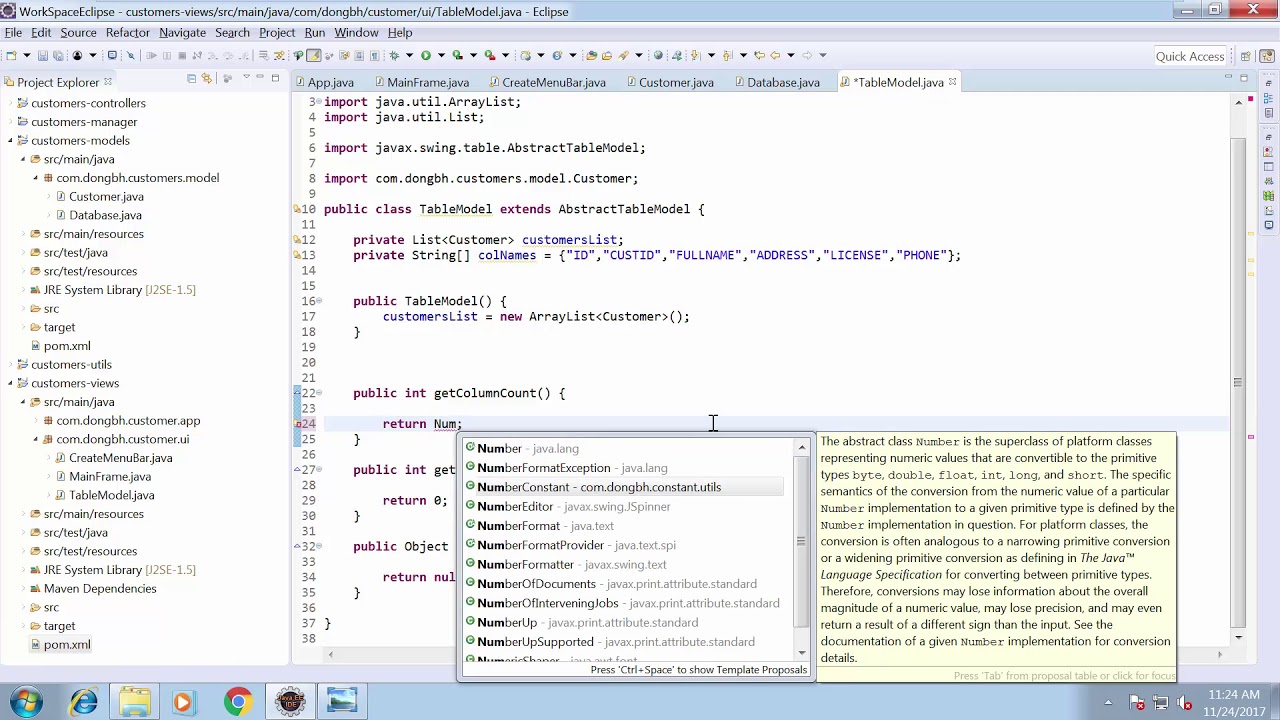The height and width of the screenshot is (720, 1280).
Task: Toggle Mark Occurrences highlighter icon
Action: click(314, 55)
